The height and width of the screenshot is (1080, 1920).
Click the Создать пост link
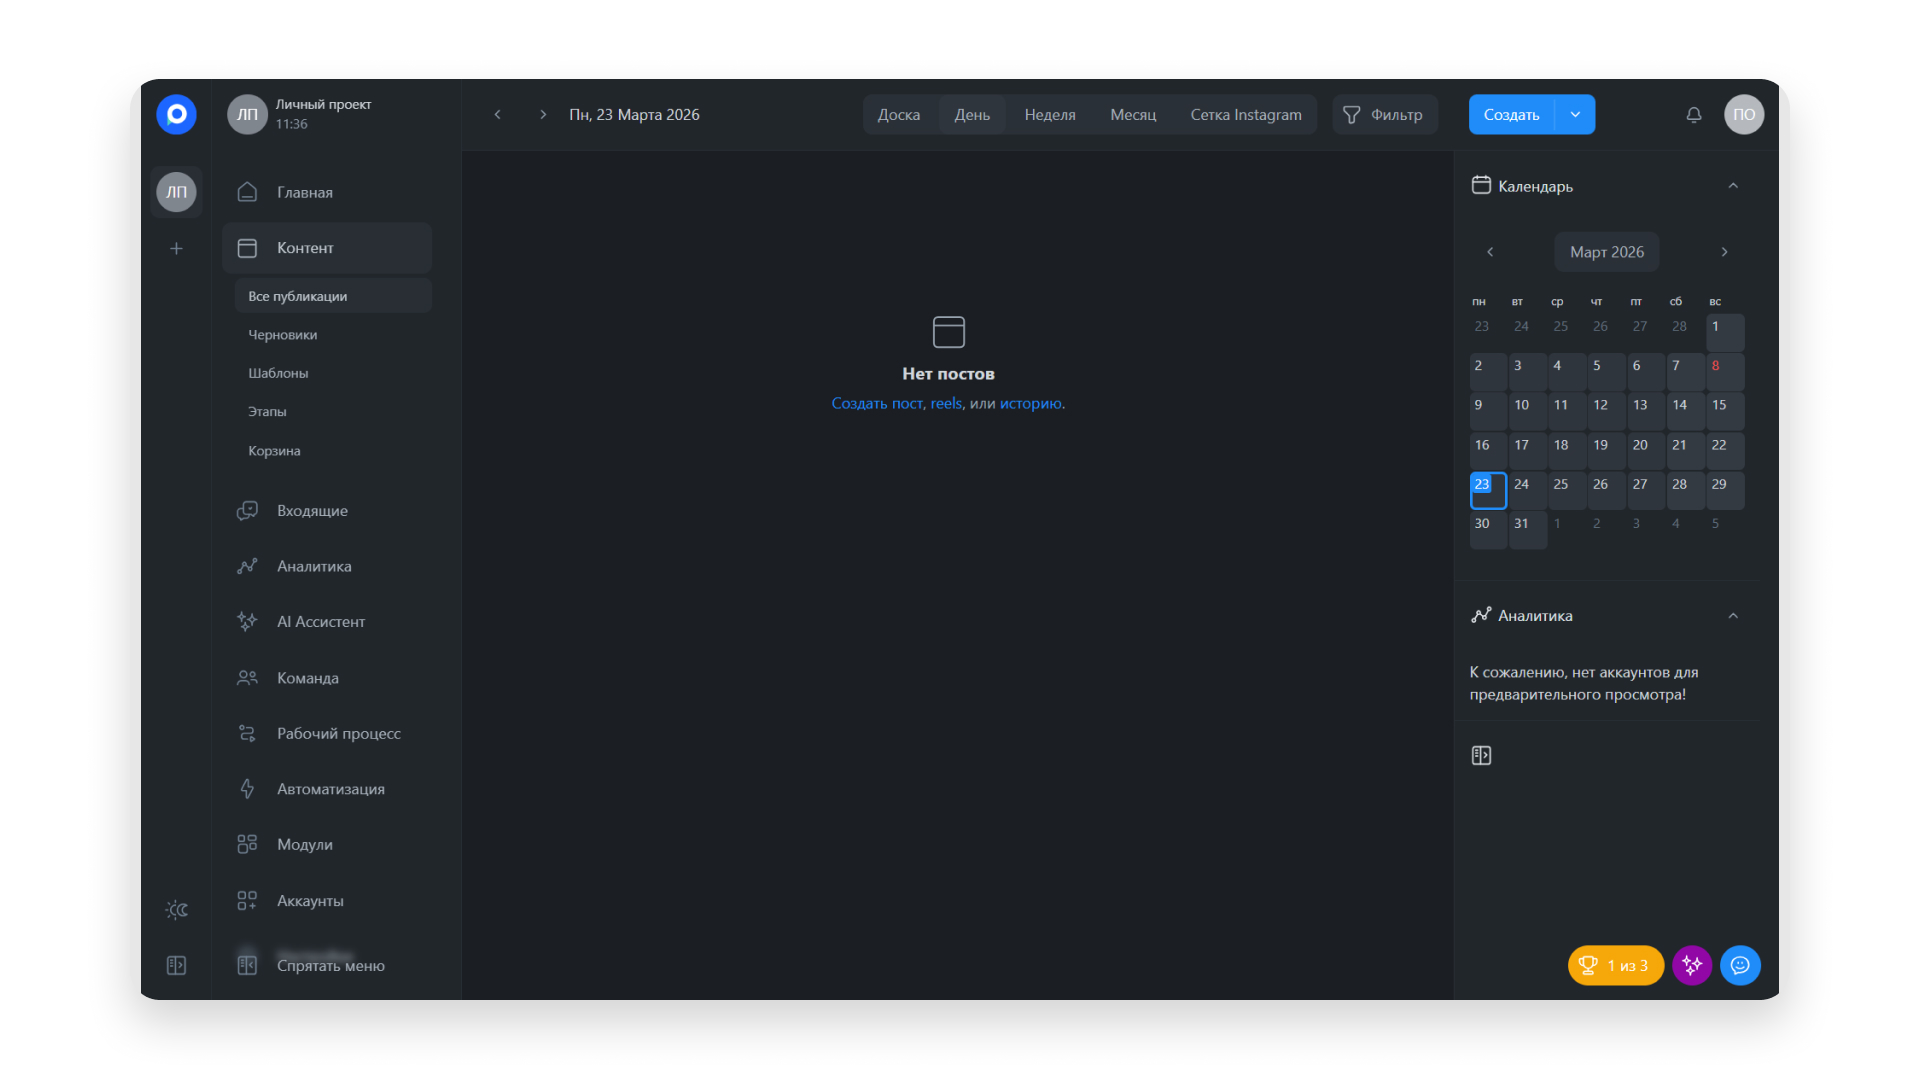[x=876, y=404]
